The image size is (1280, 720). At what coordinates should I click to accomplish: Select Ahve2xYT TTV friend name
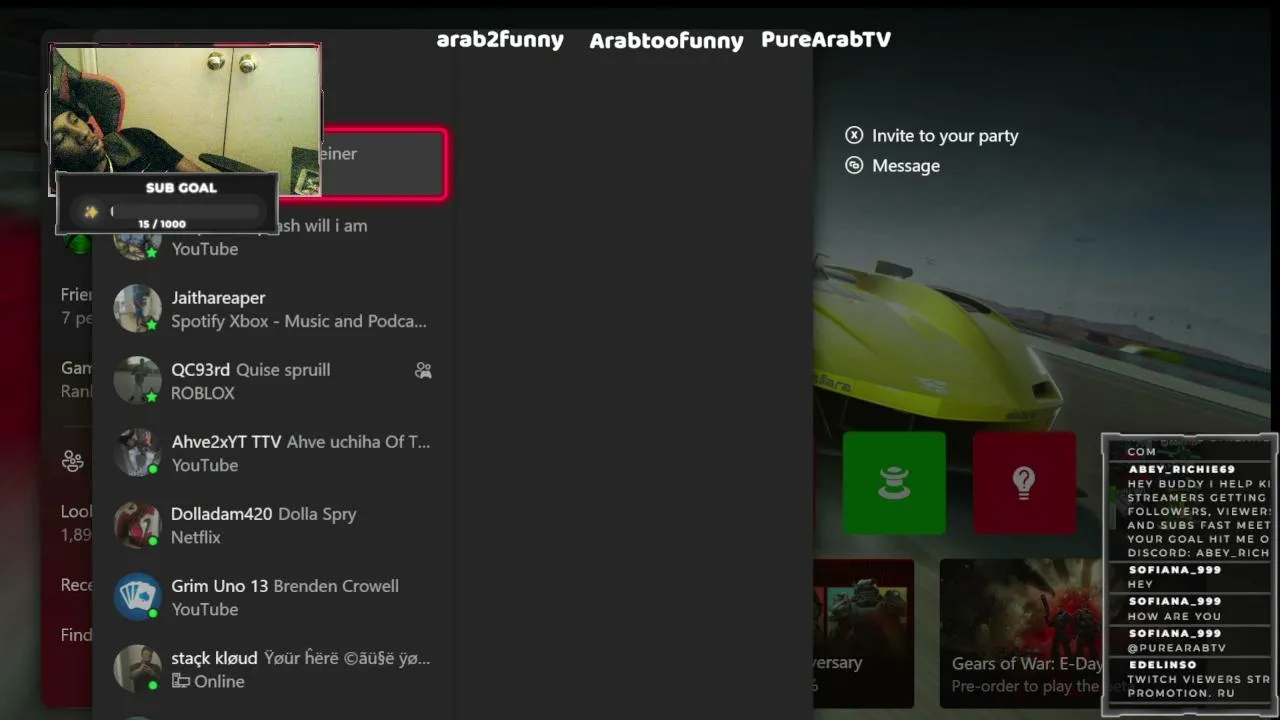click(226, 442)
